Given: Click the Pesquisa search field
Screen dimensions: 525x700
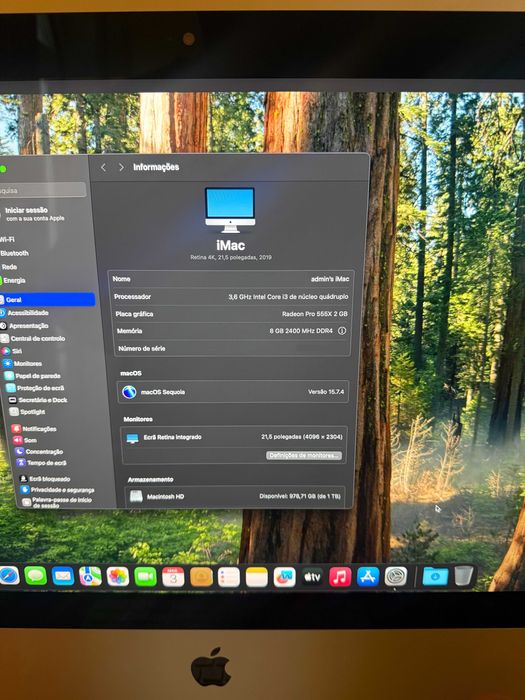Looking at the screenshot, I should click(43, 190).
